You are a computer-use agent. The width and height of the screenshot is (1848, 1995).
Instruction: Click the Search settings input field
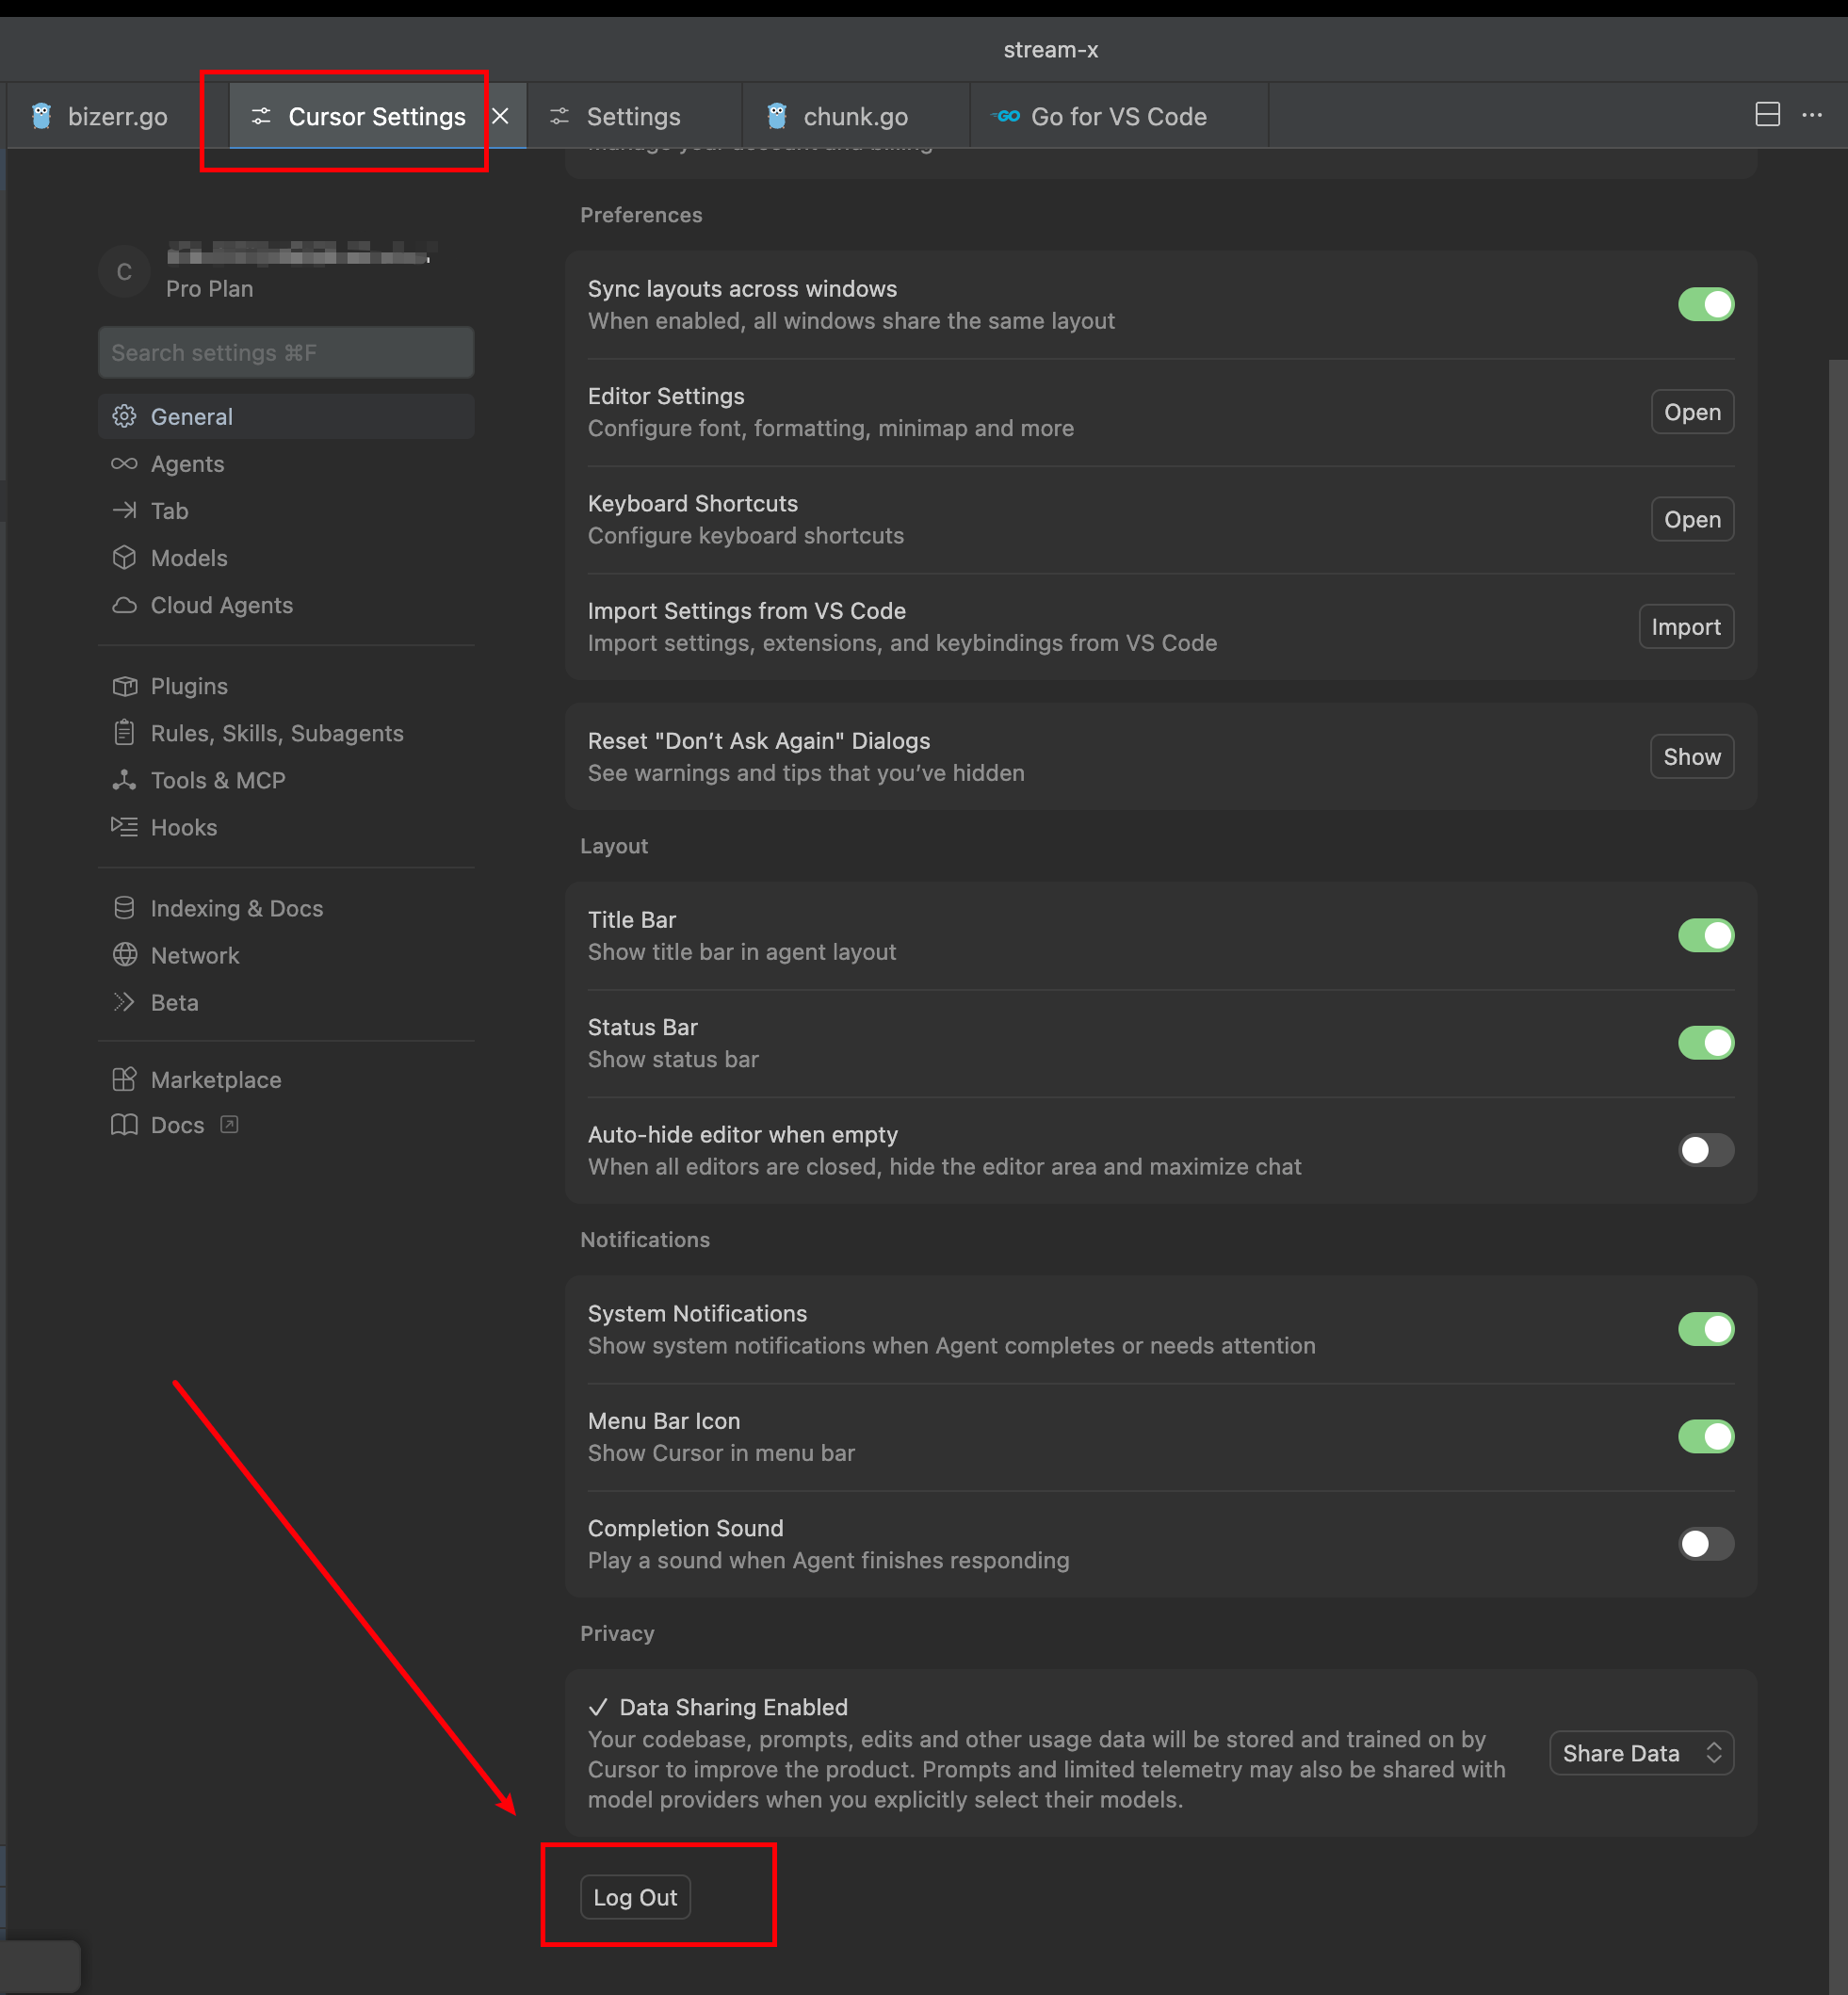(286, 352)
